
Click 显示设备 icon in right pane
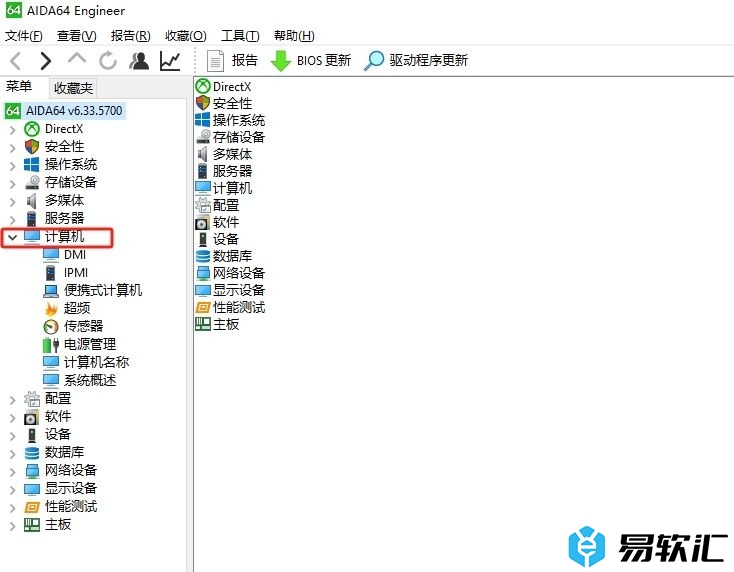[203, 290]
